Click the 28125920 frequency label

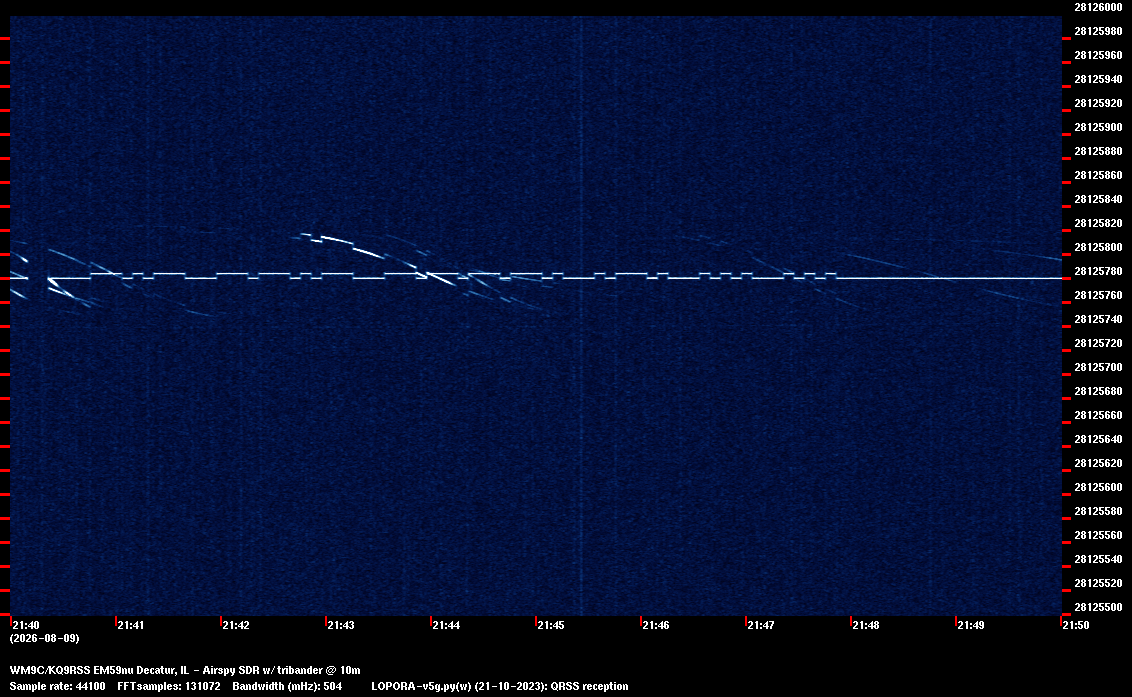(x=1098, y=103)
